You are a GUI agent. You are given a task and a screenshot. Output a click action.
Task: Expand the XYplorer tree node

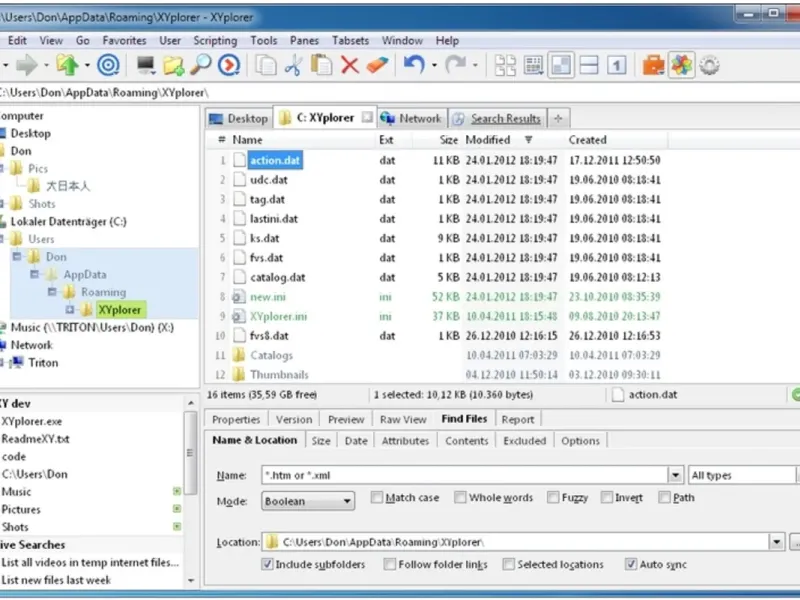point(69,310)
